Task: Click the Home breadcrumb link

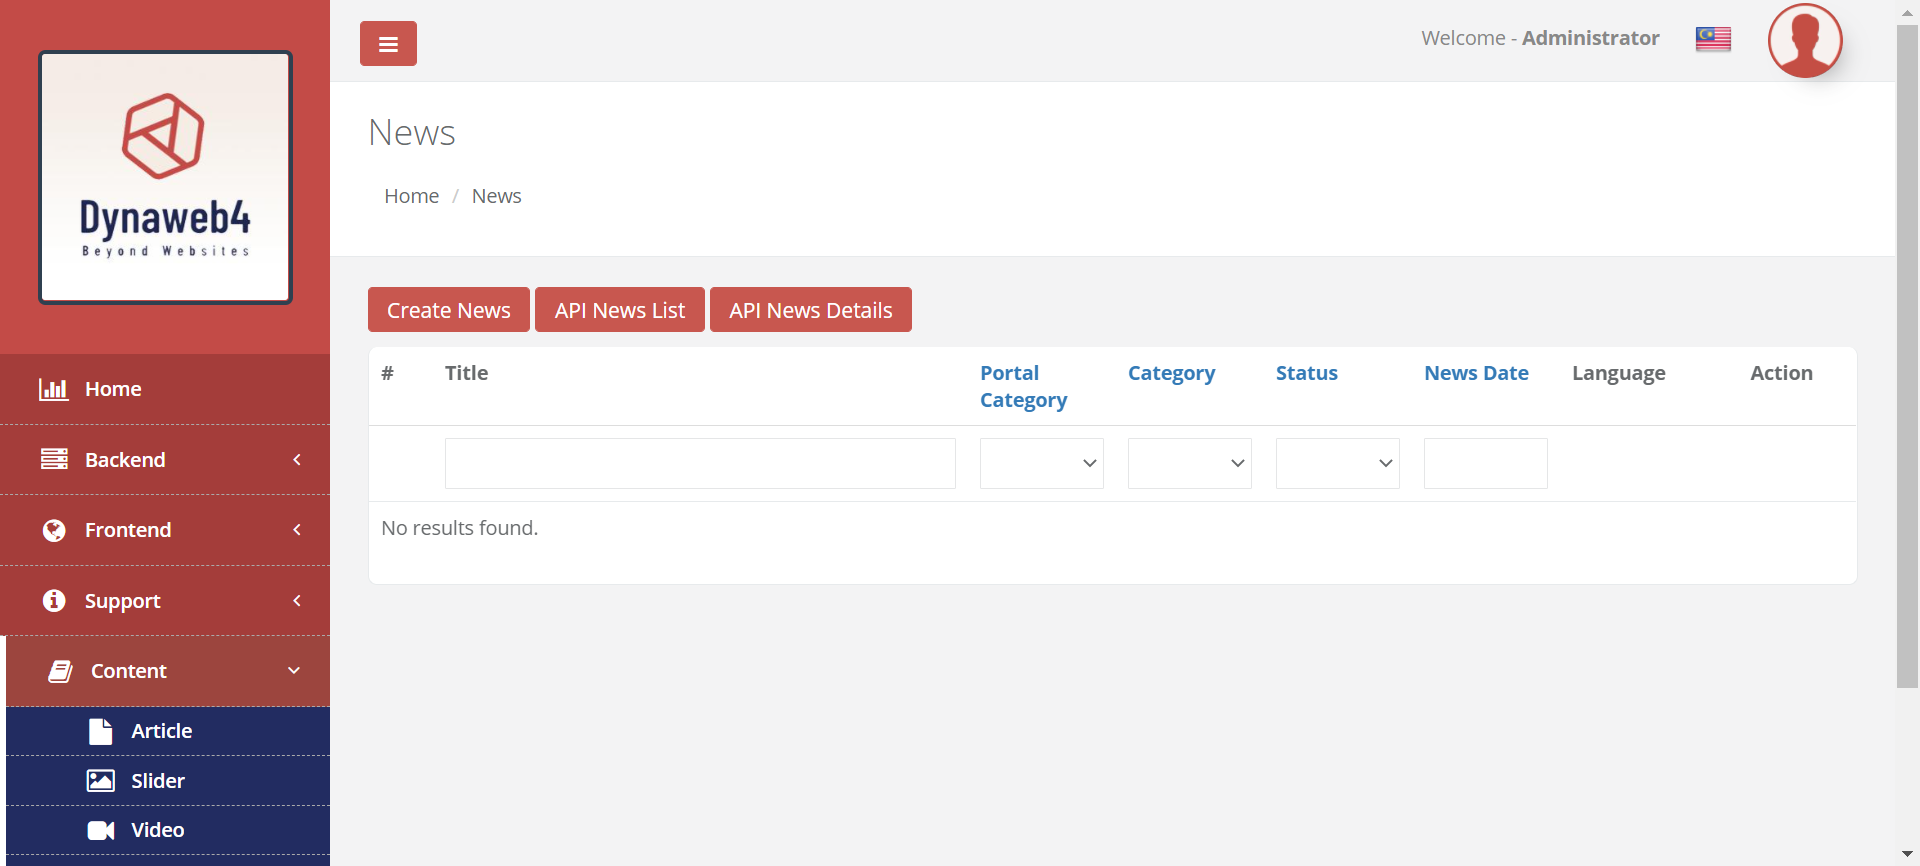Action: (x=411, y=196)
